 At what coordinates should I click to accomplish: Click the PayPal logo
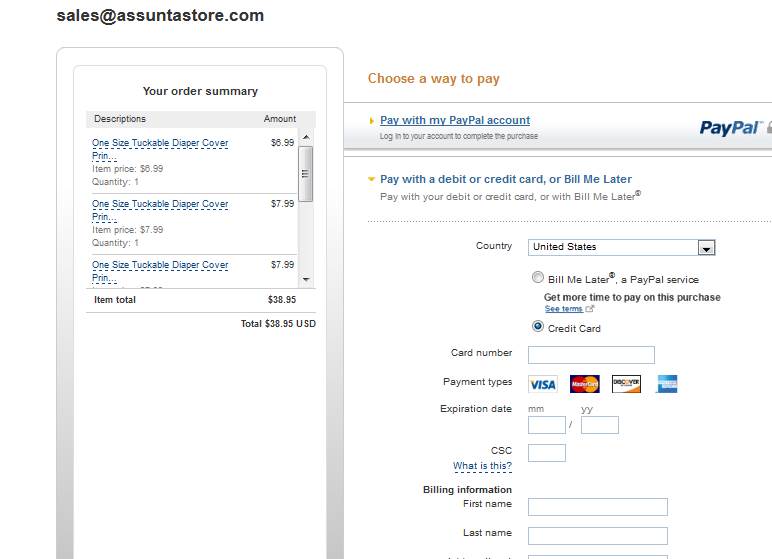pos(731,128)
